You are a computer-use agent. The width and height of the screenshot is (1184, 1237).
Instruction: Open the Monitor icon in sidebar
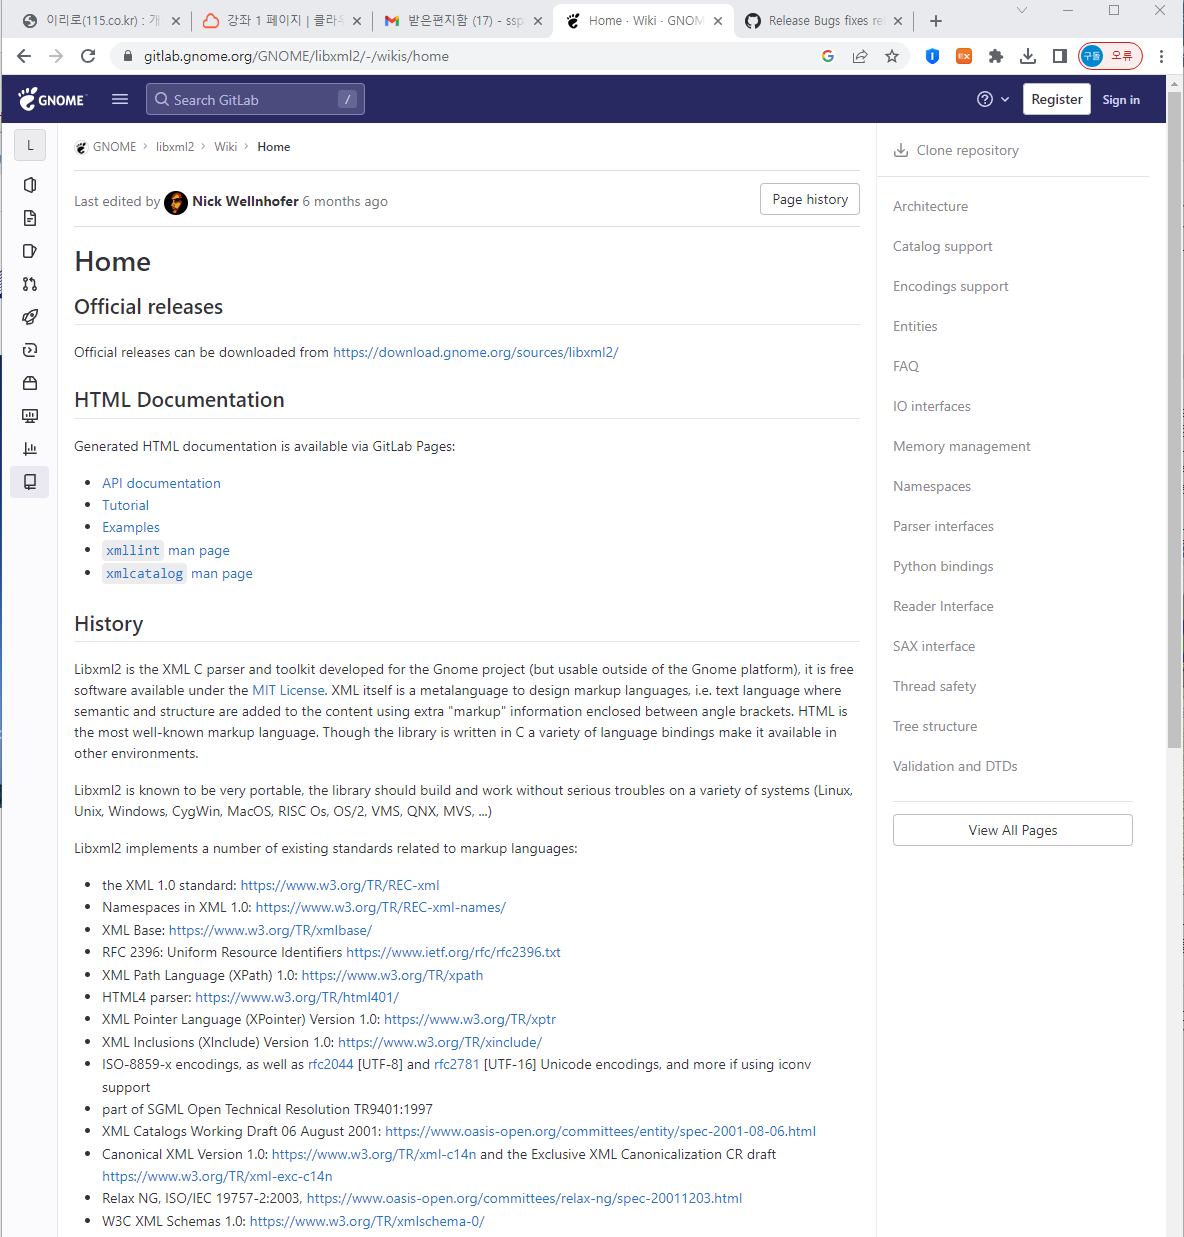tap(30, 416)
